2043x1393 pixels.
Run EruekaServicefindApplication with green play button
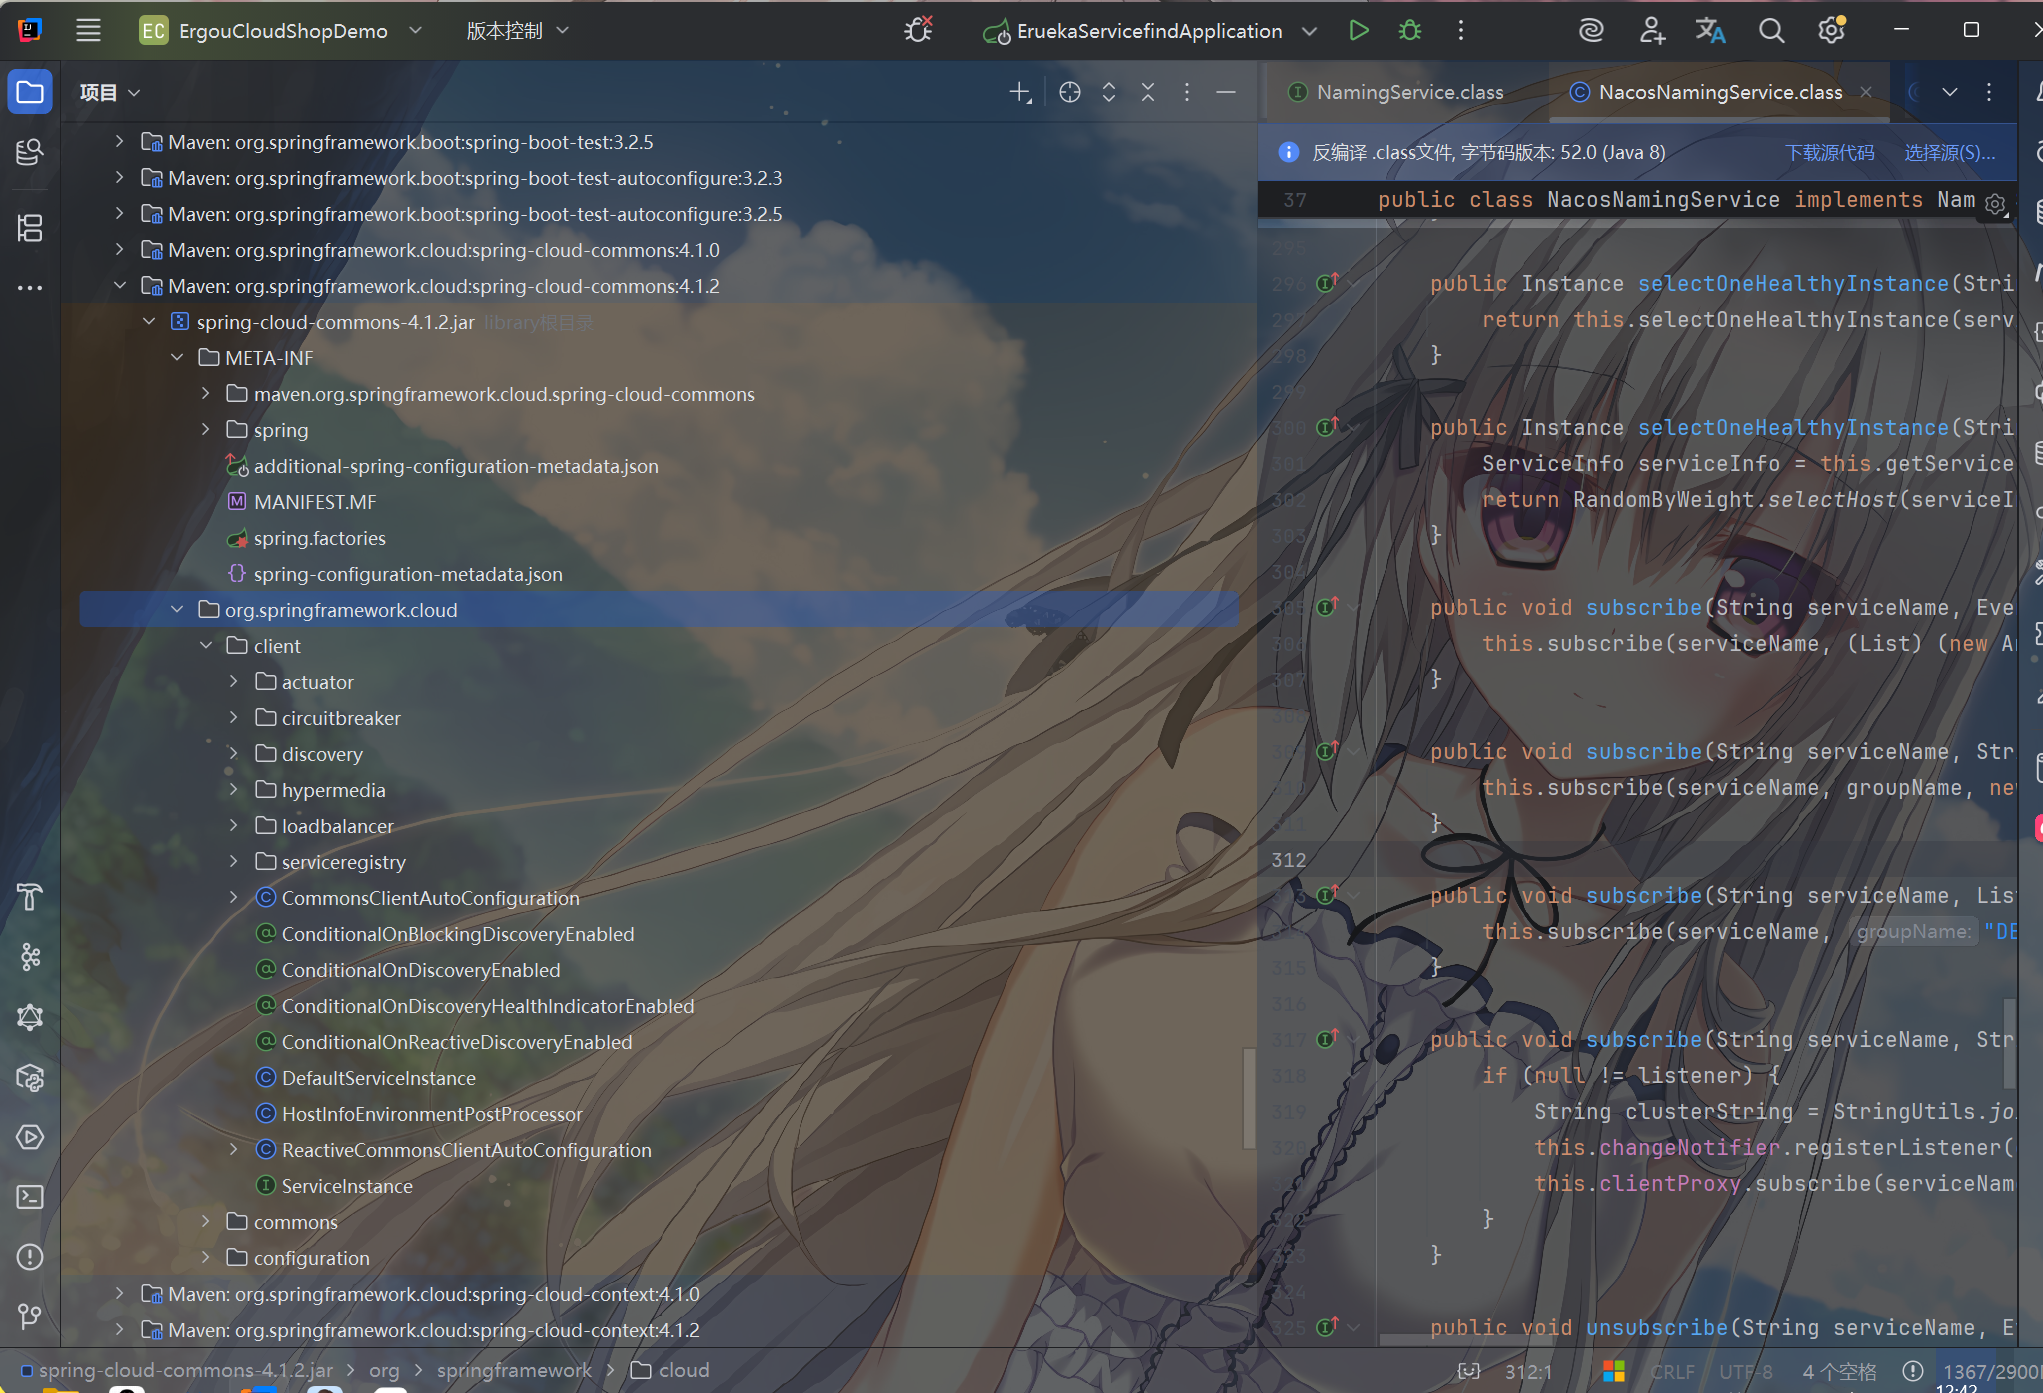pos(1358,30)
